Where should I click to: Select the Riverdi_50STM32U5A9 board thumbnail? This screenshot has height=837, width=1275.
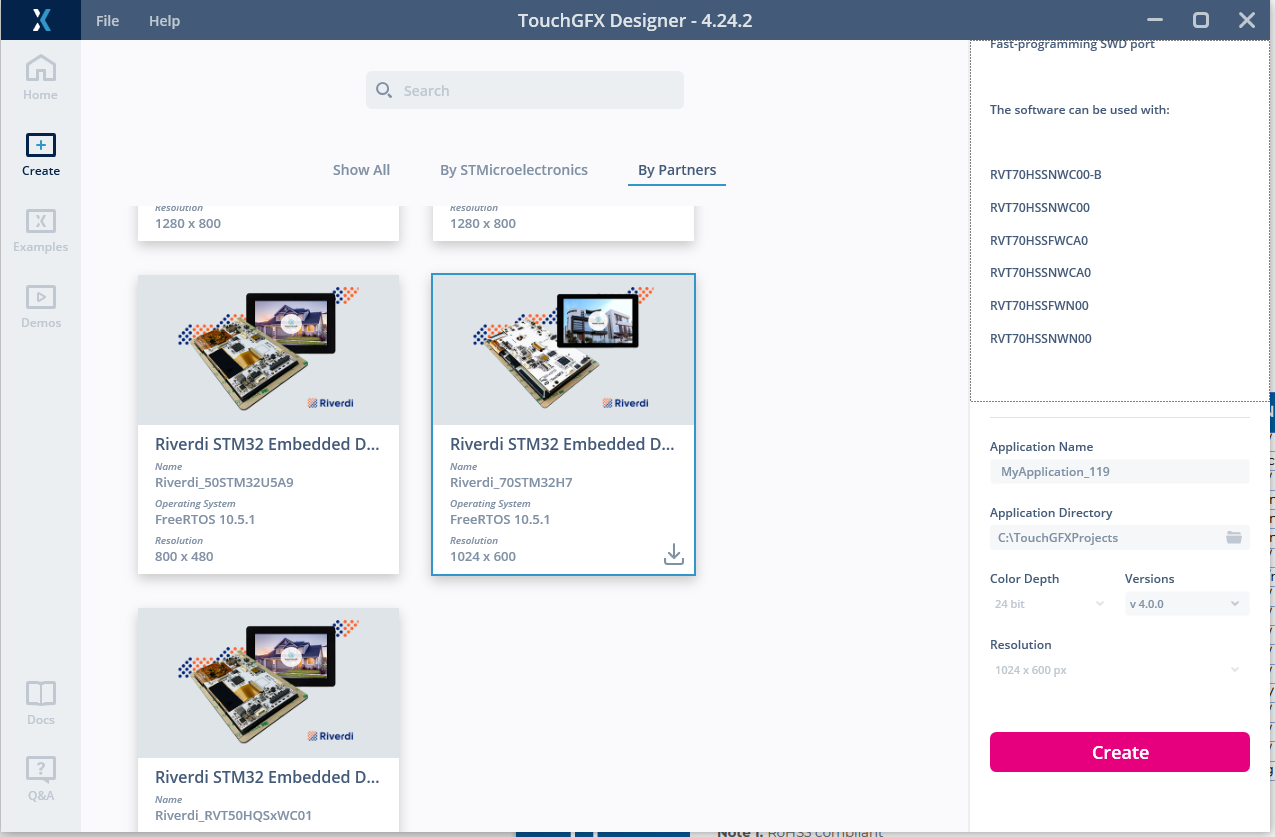(268, 349)
